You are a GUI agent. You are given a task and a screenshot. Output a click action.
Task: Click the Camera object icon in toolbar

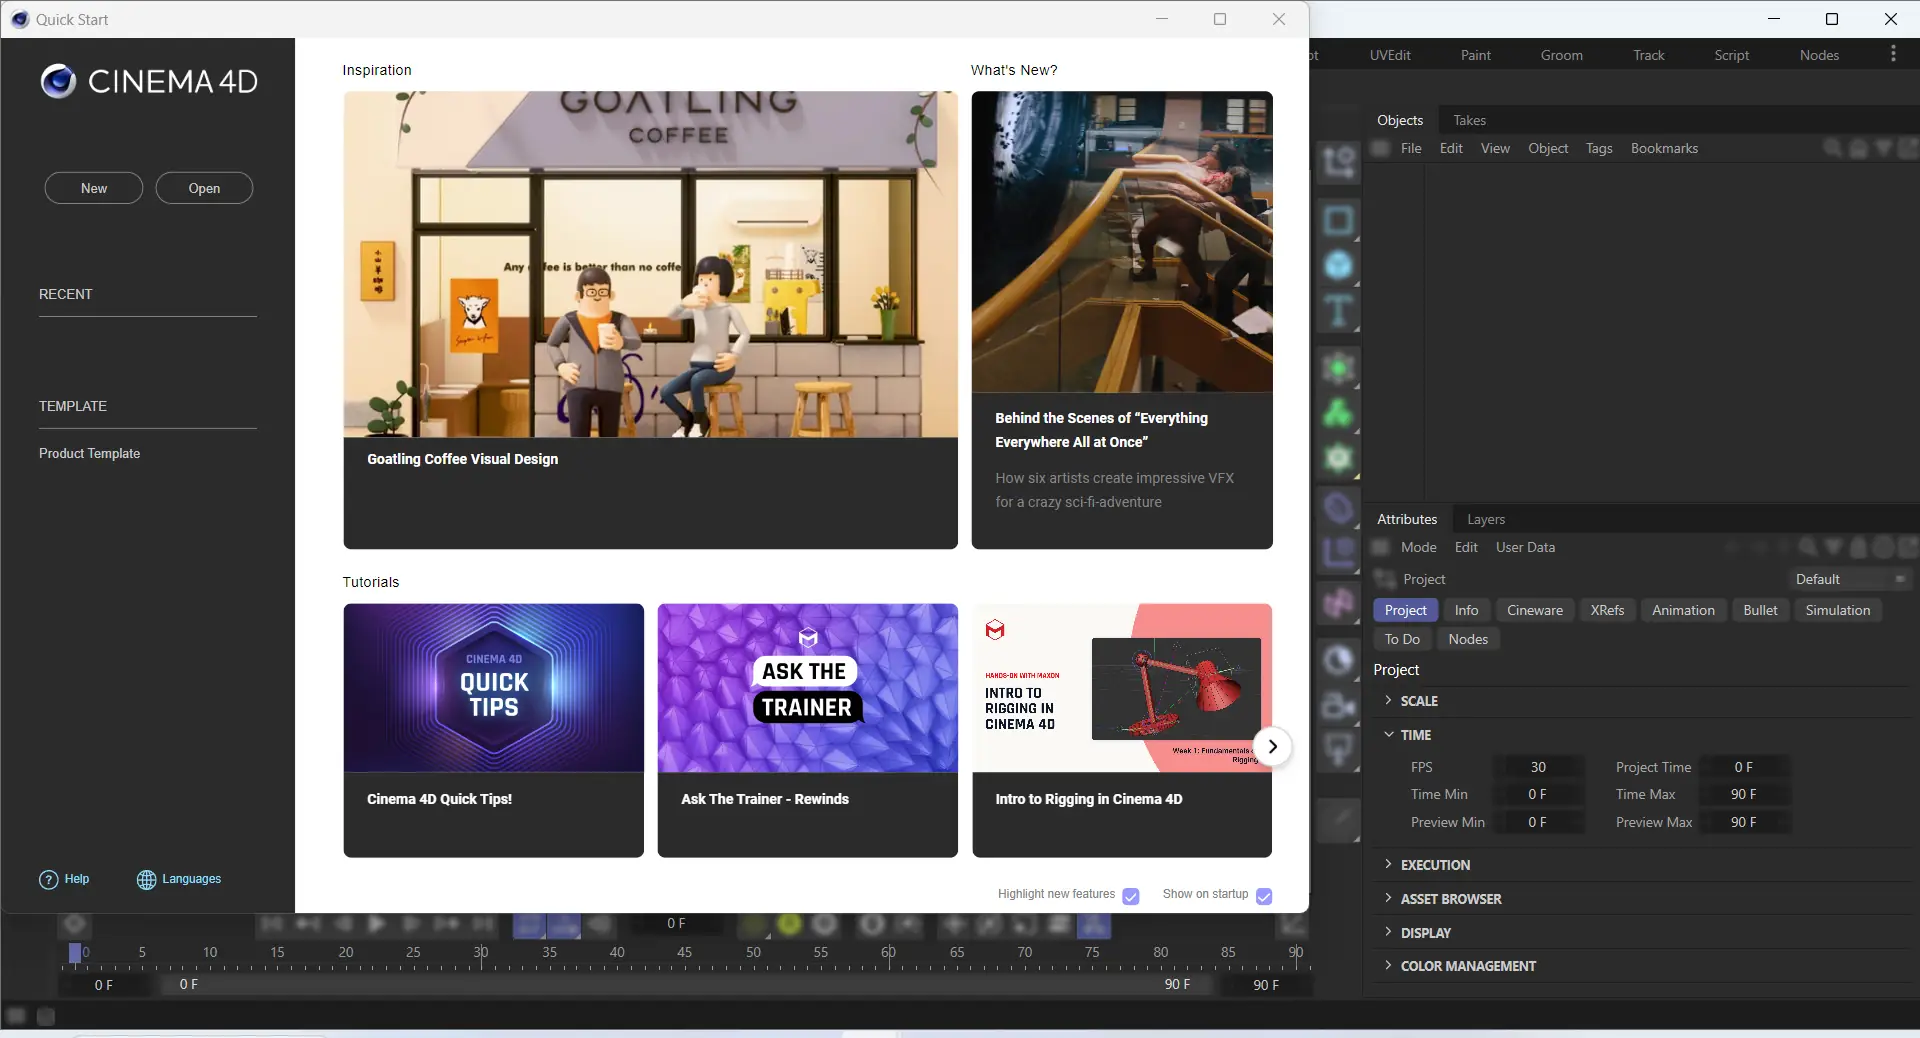pyautogui.click(x=1338, y=706)
